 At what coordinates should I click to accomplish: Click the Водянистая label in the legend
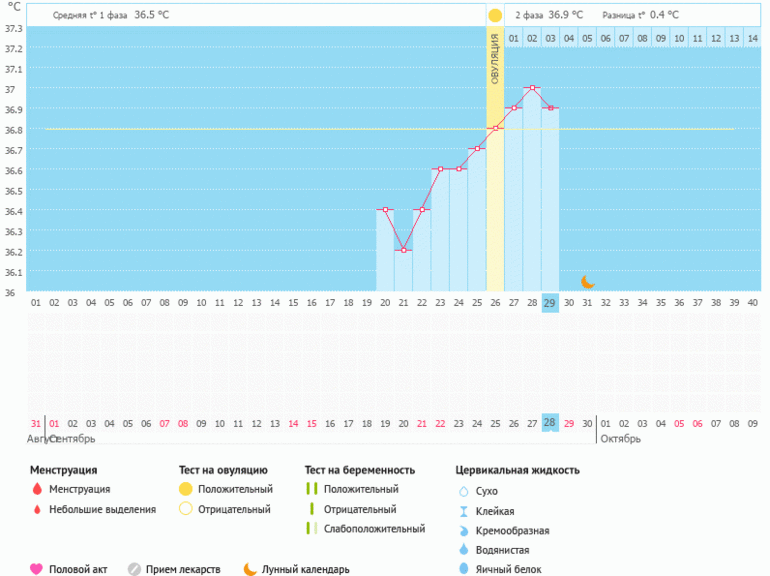pyautogui.click(x=503, y=550)
